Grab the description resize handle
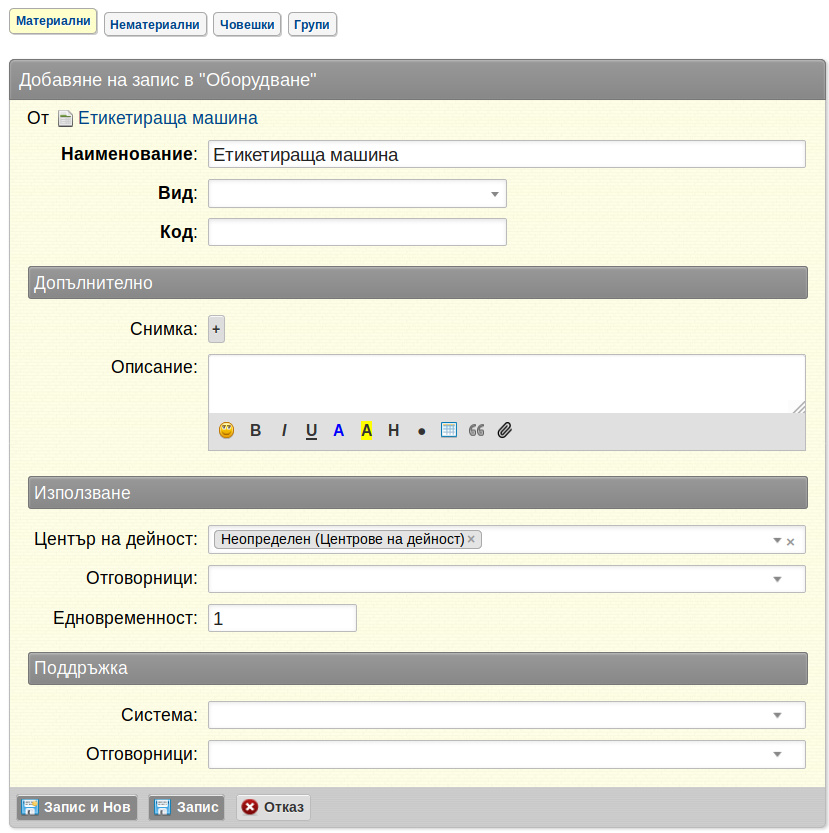 [799, 407]
